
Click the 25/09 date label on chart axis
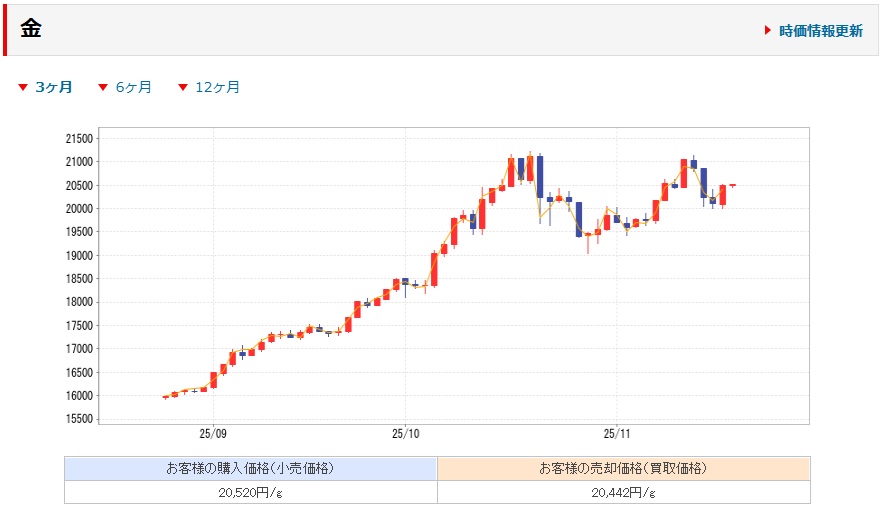coord(213,436)
